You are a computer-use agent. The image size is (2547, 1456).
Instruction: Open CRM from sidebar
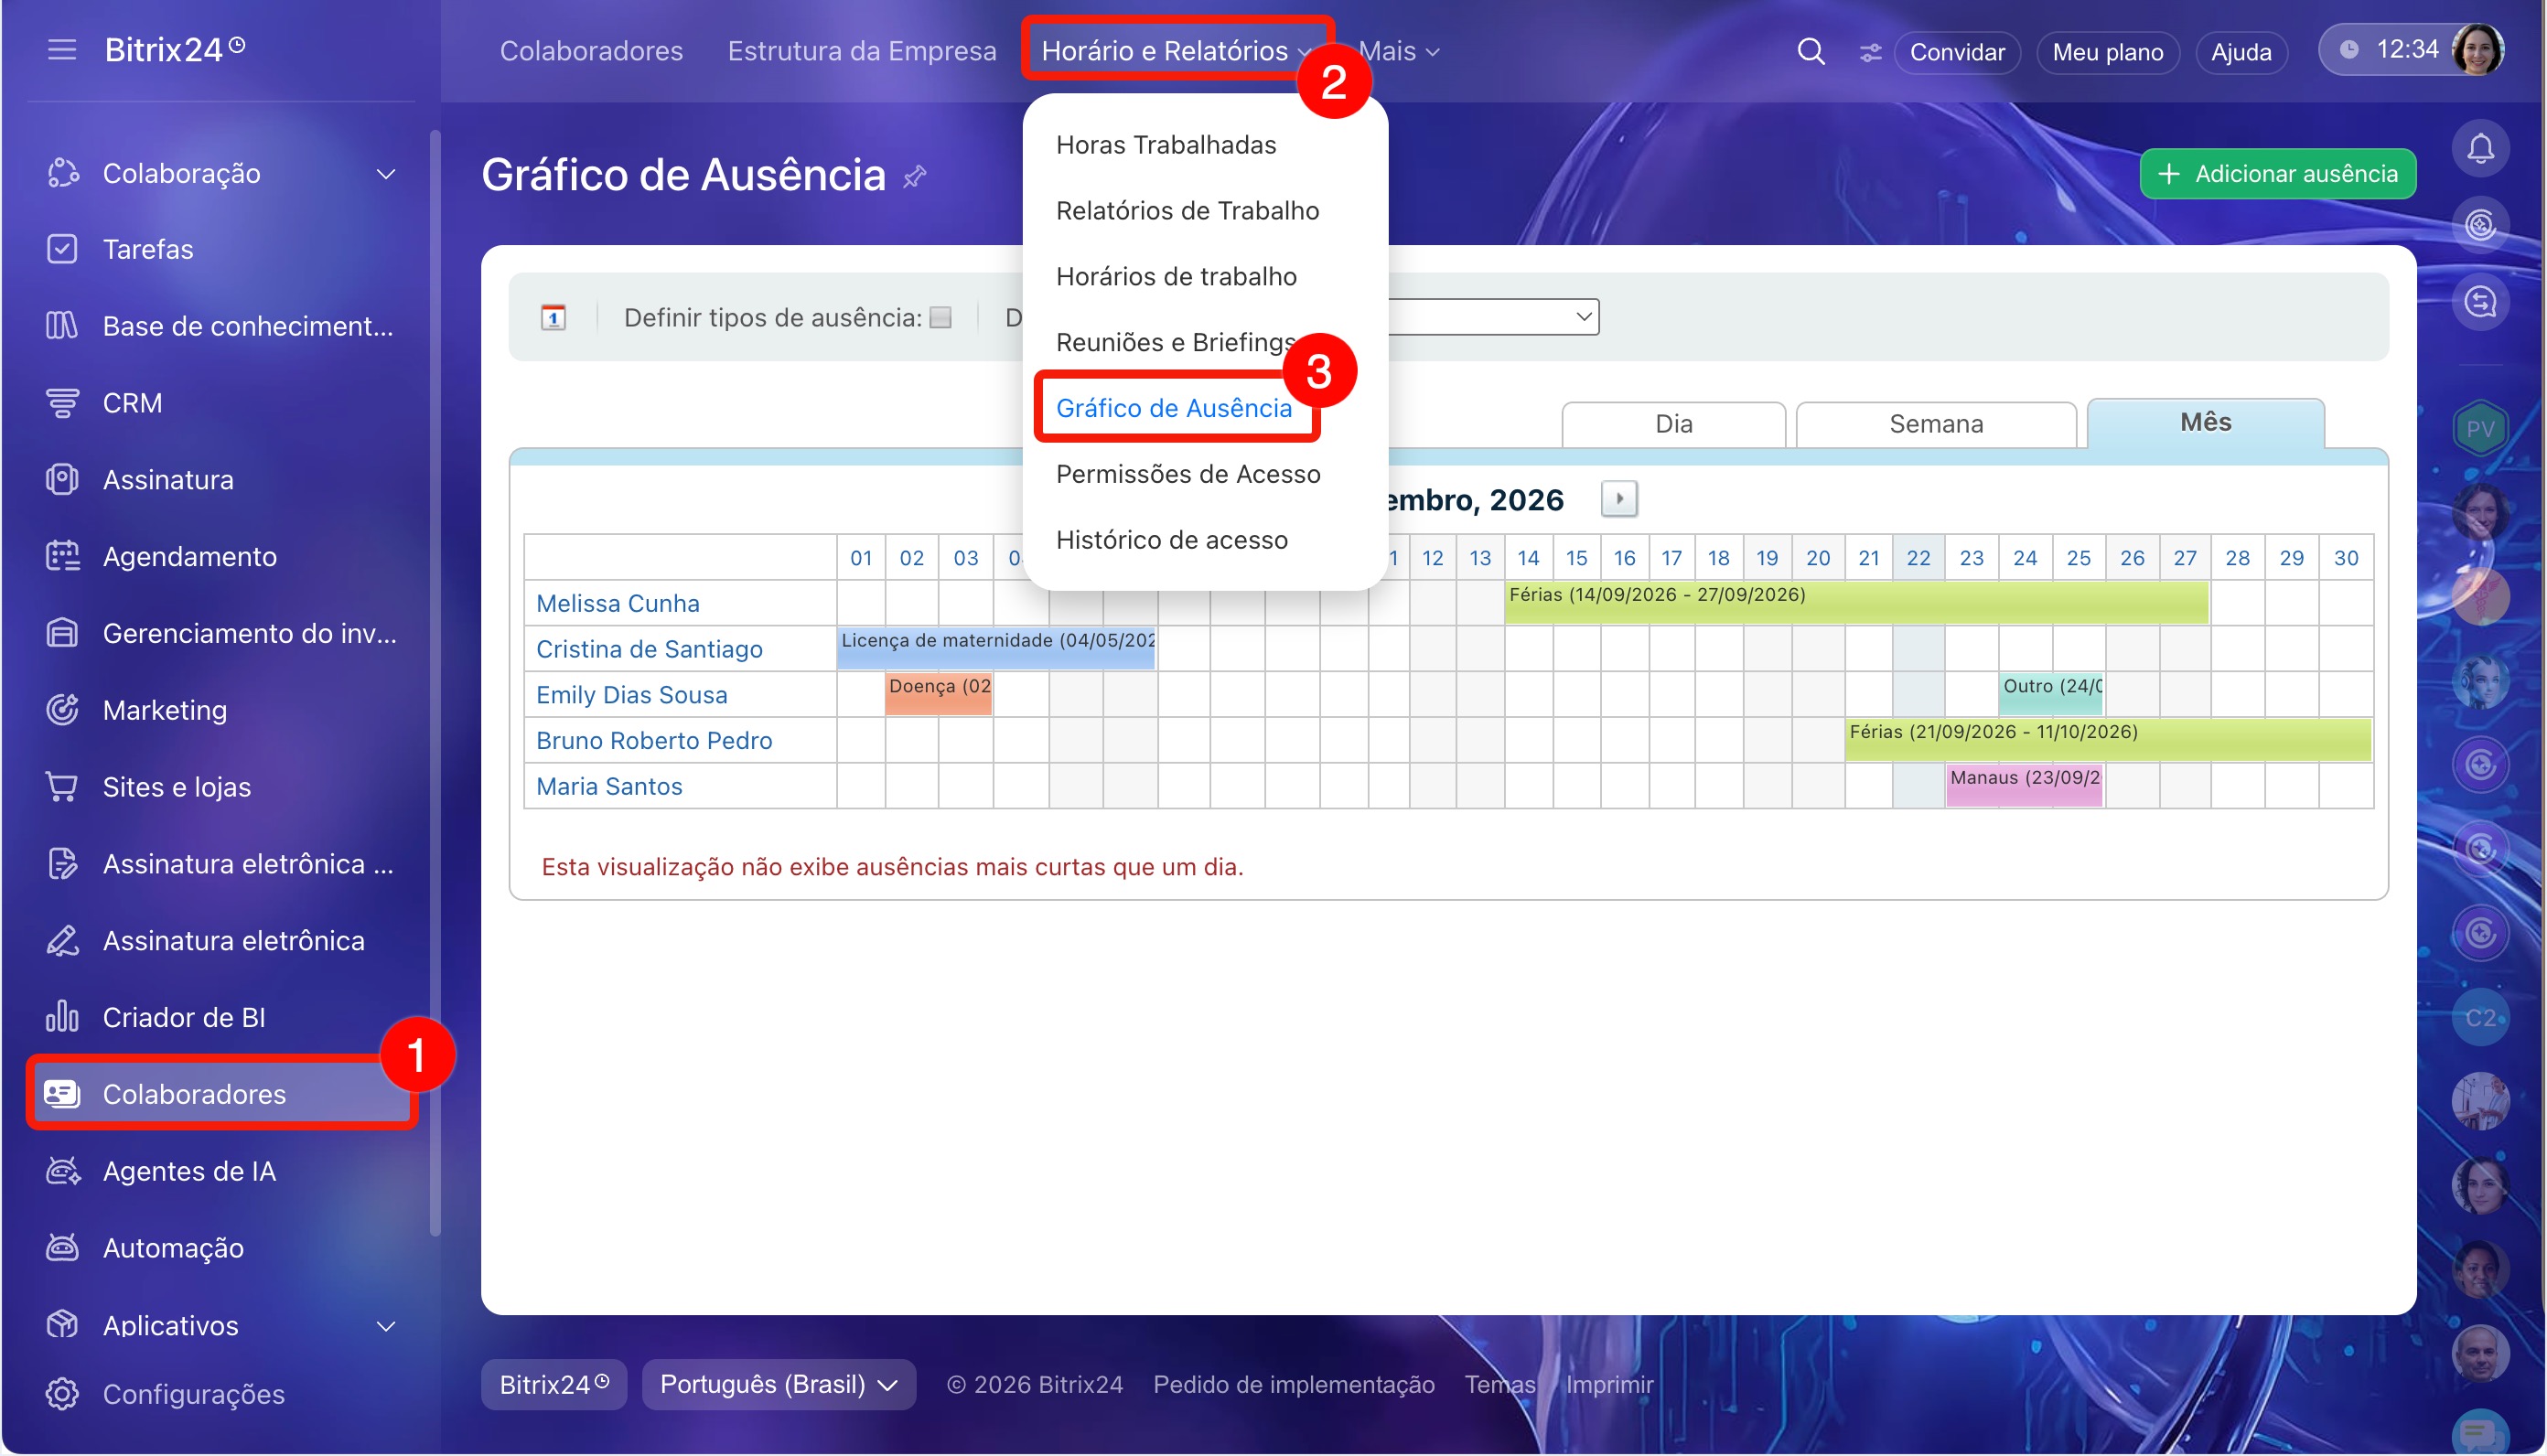(132, 403)
